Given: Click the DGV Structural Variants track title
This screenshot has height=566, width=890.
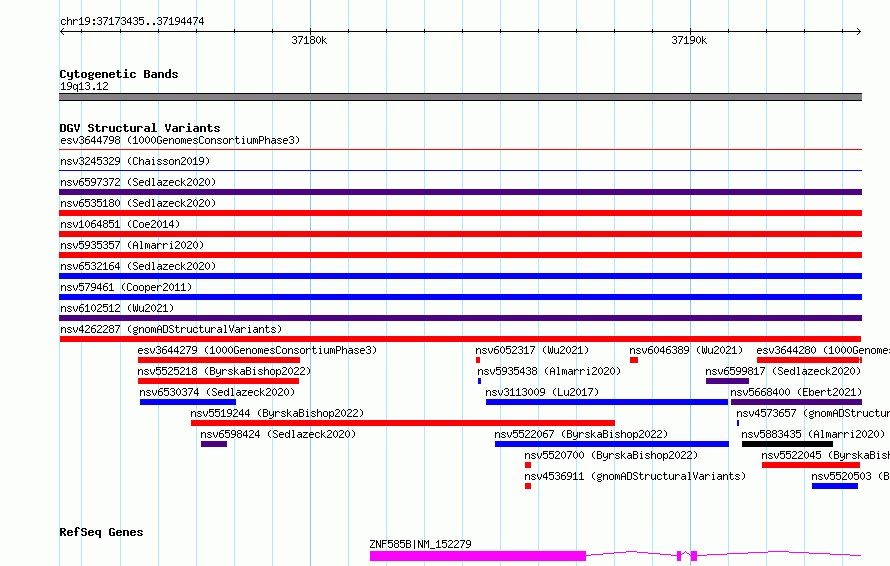Looking at the screenshot, I should coord(140,128).
